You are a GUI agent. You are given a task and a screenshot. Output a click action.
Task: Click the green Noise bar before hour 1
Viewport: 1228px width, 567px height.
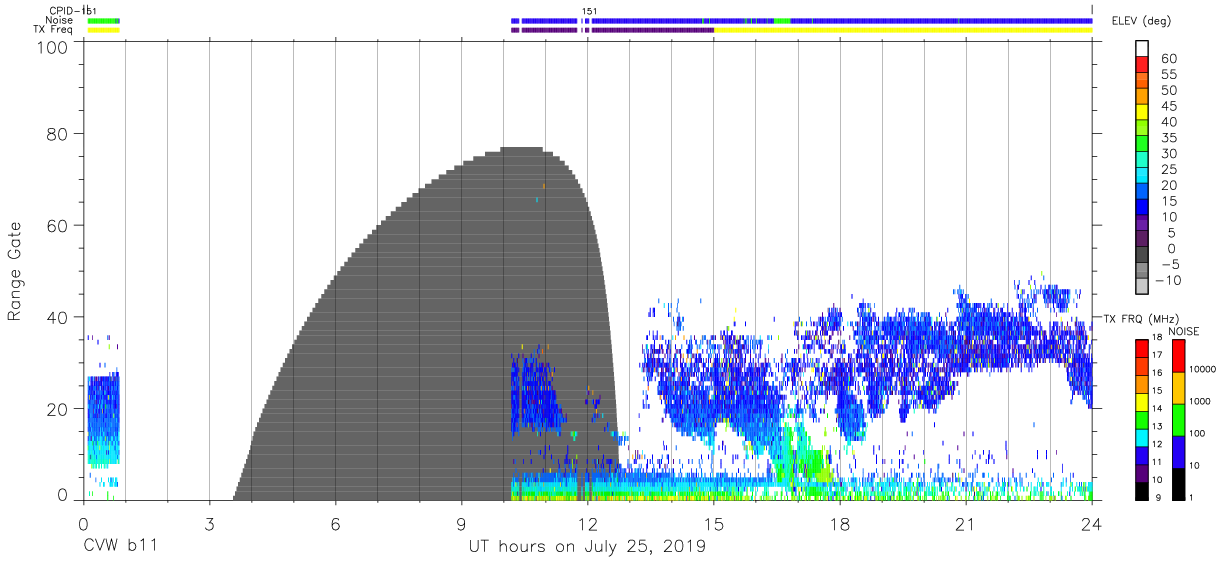coord(103,20)
